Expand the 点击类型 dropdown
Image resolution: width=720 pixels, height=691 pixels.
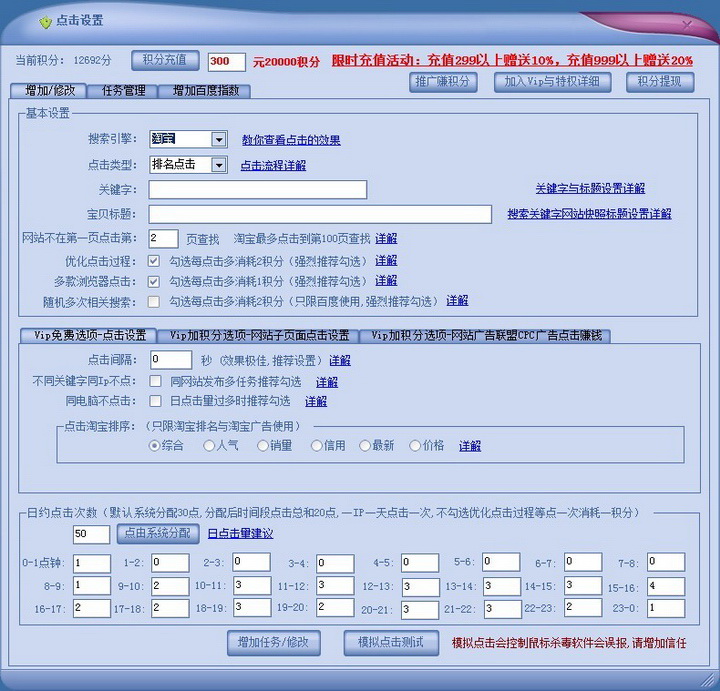(219, 164)
